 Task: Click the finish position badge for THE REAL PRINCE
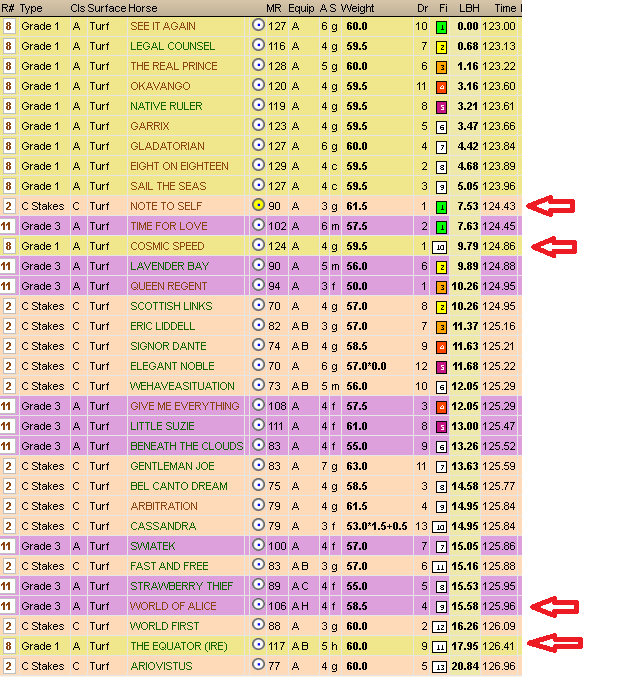coord(441,66)
